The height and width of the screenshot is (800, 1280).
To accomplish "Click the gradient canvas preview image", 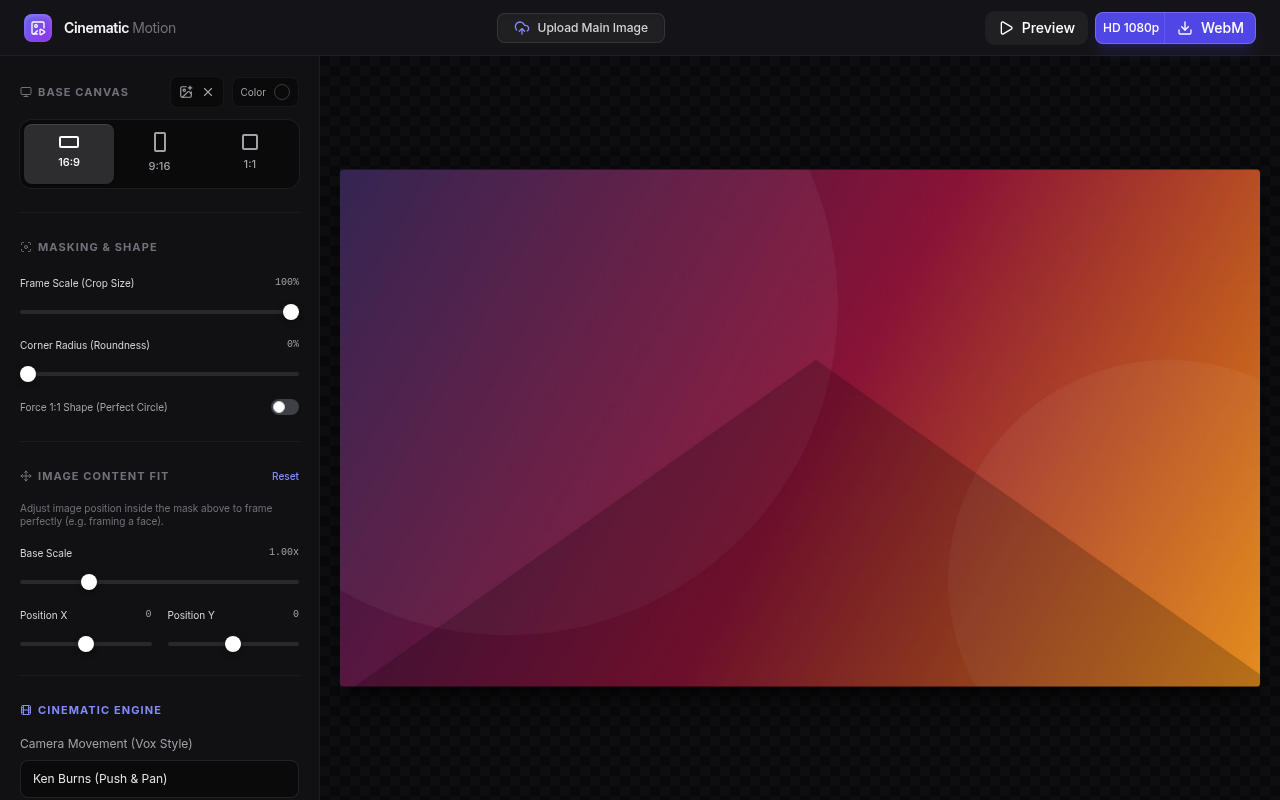I will click(x=800, y=428).
